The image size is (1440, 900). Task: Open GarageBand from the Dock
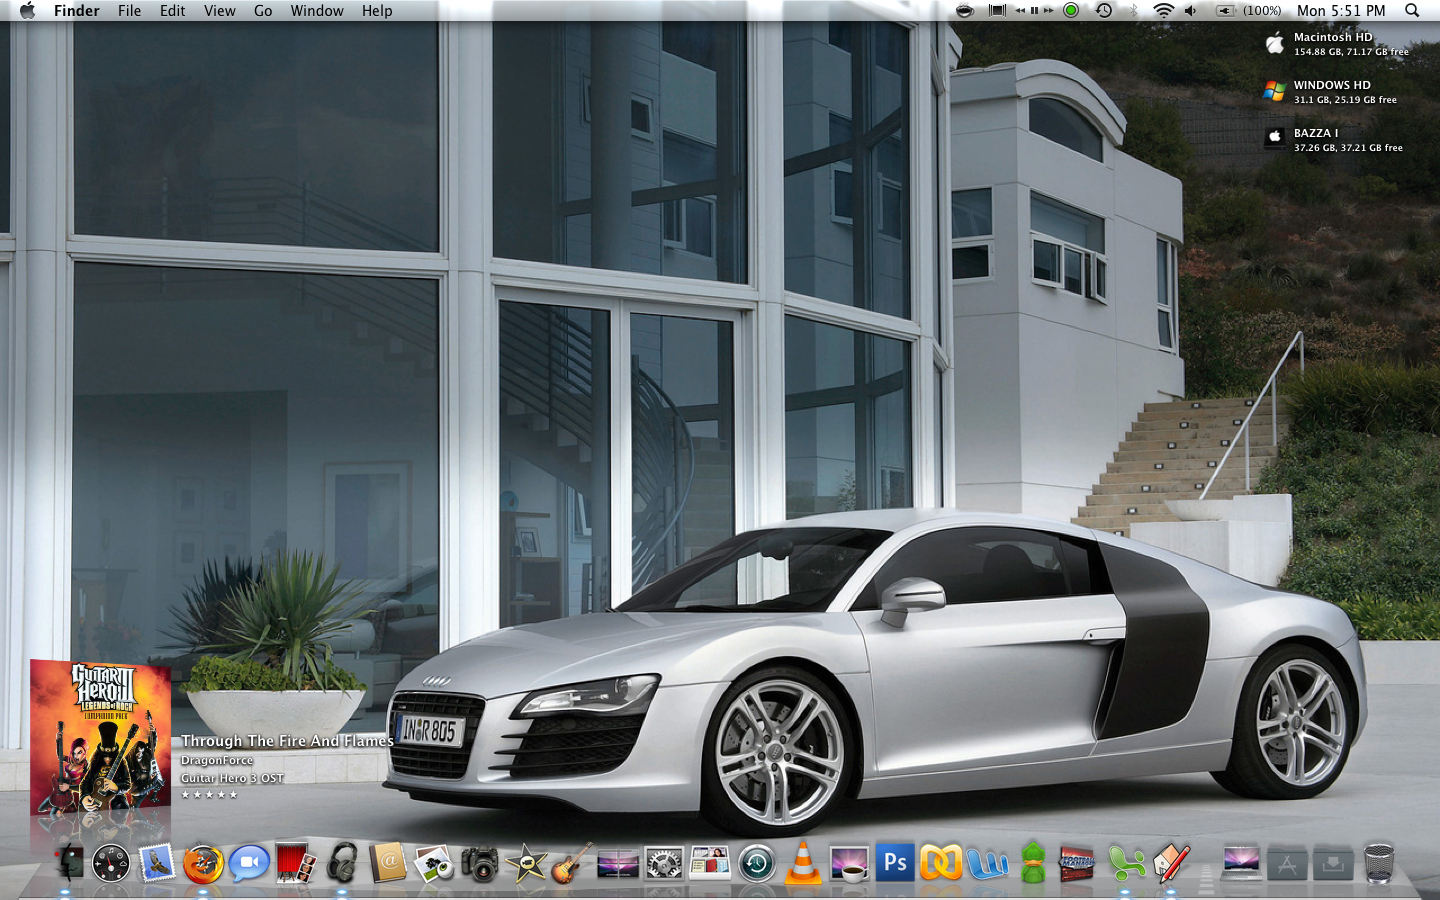point(572,863)
